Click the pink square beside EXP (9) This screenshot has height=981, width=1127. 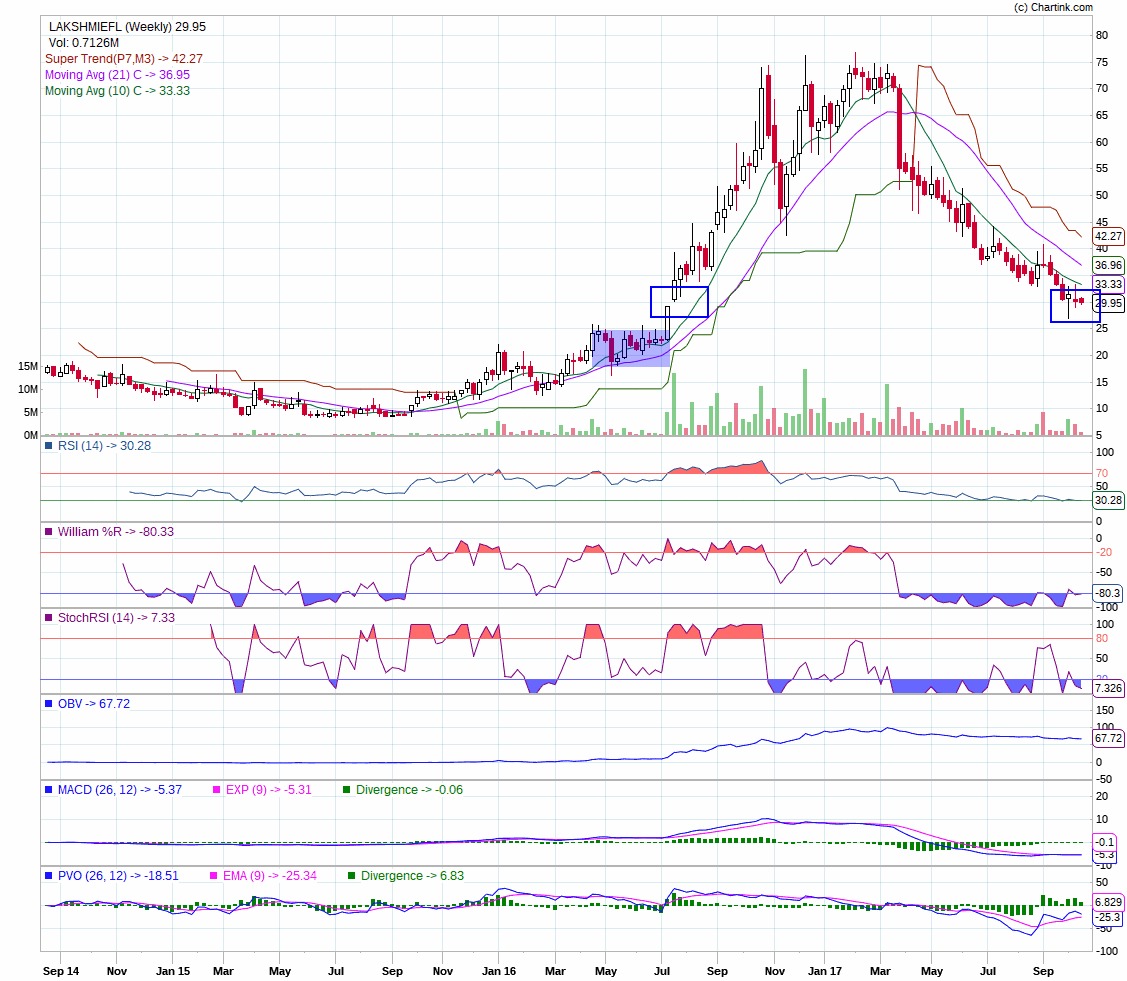click(216, 790)
